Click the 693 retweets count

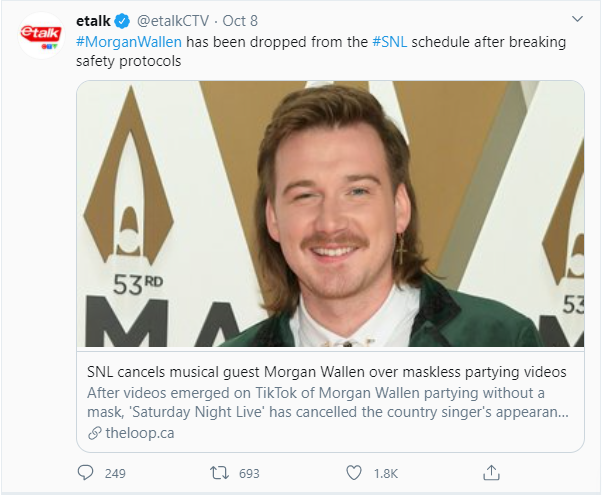(x=249, y=472)
